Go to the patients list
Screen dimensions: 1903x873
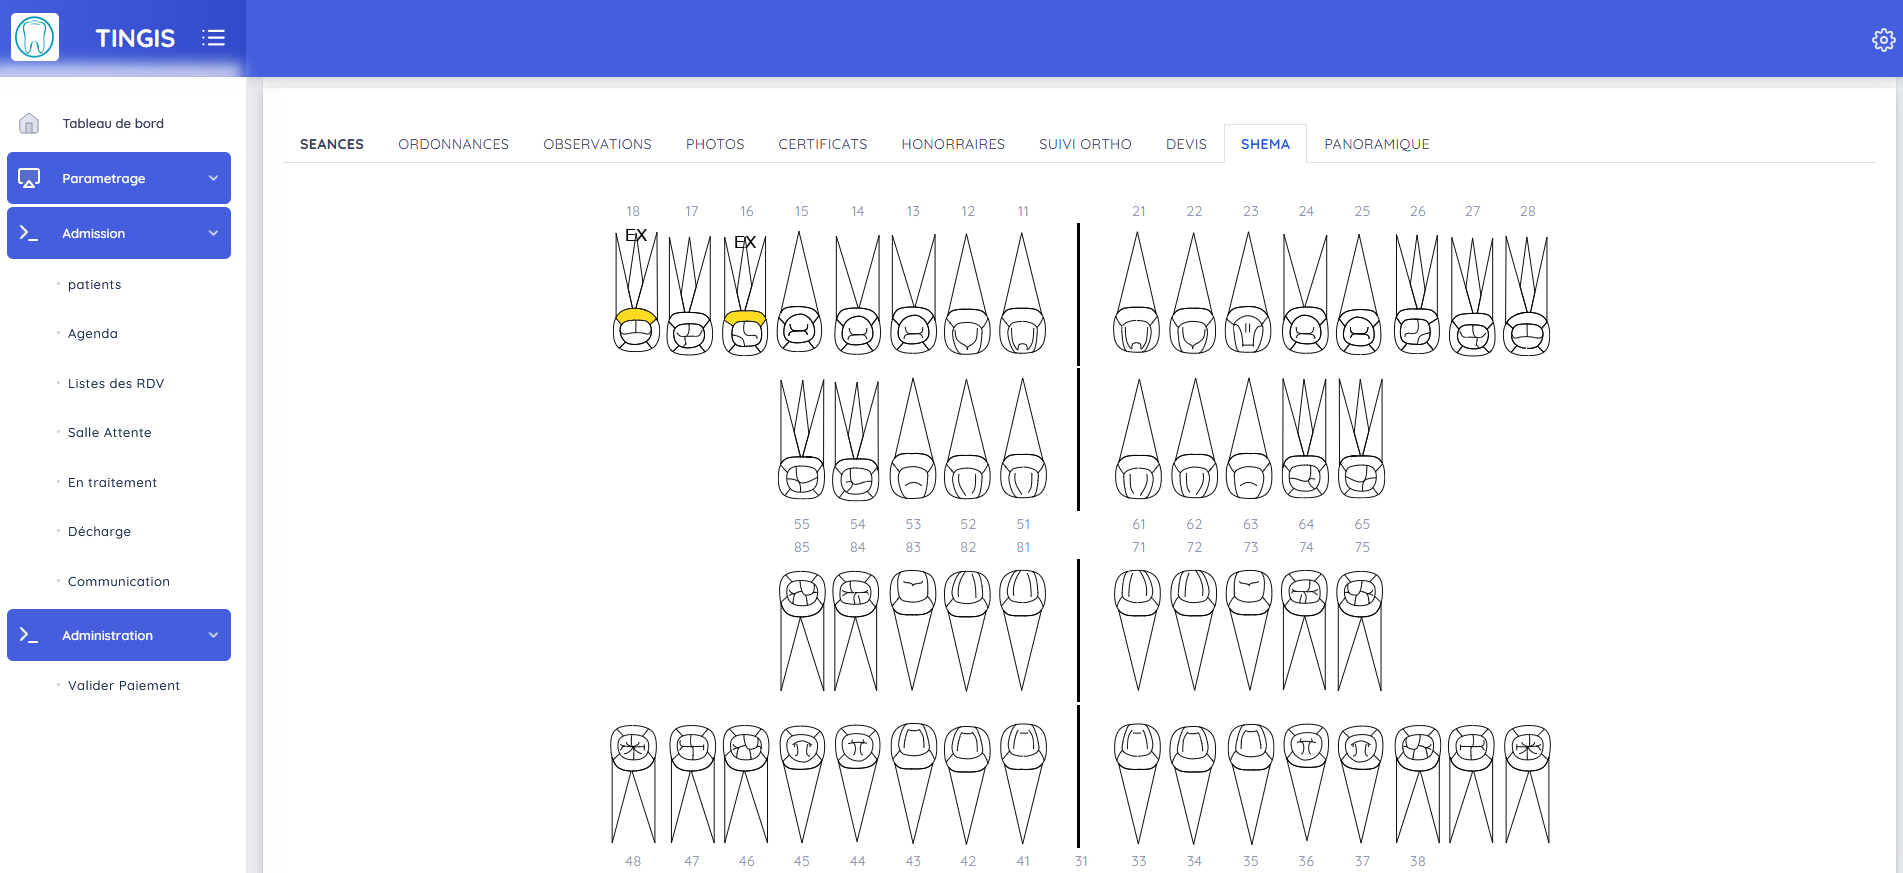click(94, 285)
